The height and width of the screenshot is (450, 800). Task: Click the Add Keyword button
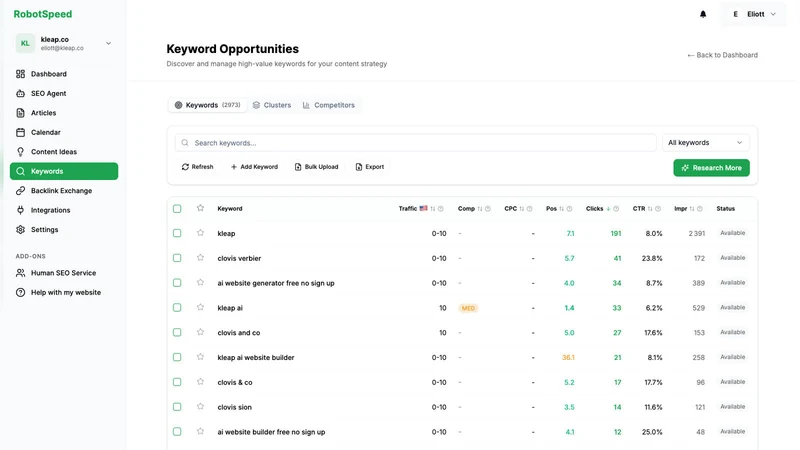(x=254, y=167)
